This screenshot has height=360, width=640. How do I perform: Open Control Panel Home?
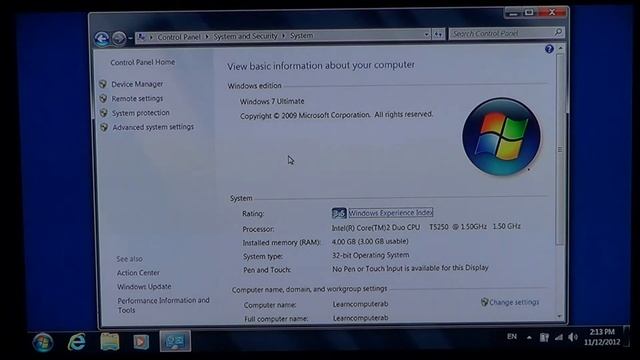pyautogui.click(x=142, y=62)
